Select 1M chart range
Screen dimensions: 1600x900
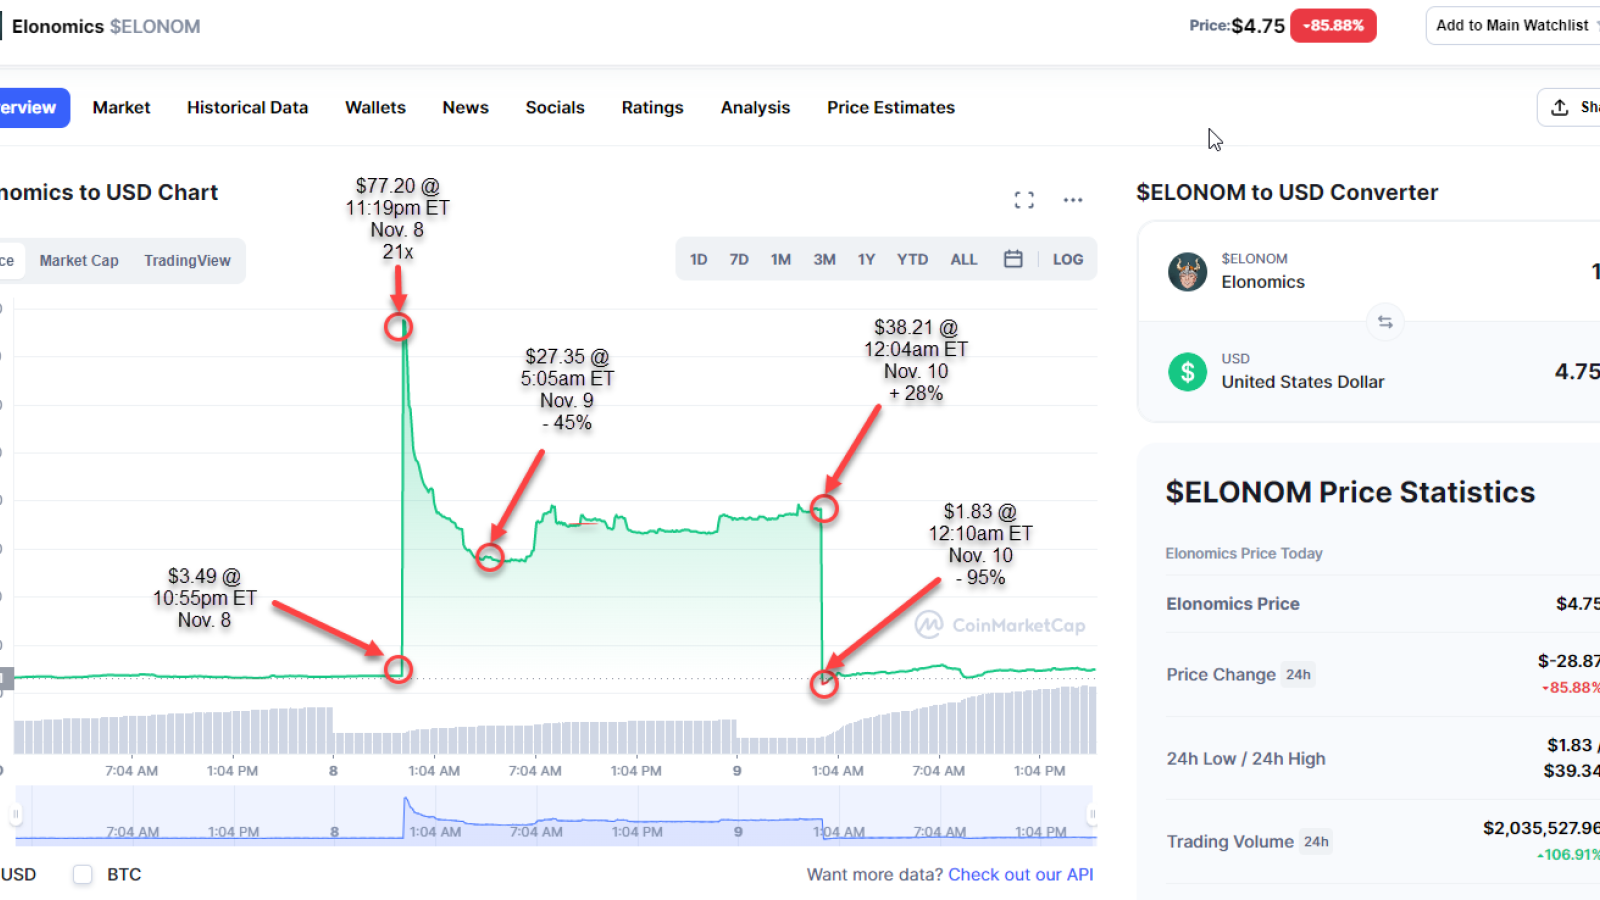pyautogui.click(x=781, y=259)
